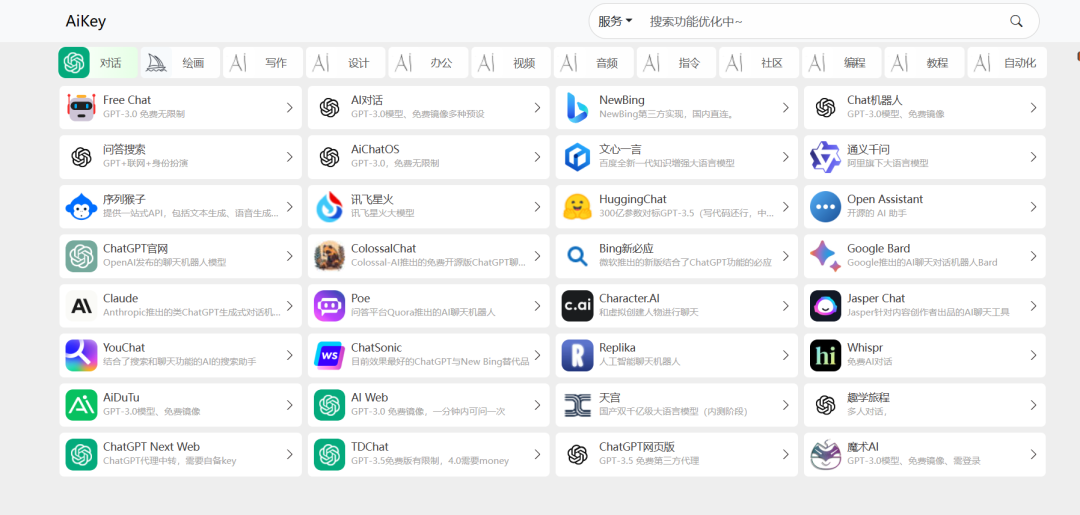This screenshot has height=515, width=1080.
Task: Switch to the 音频 tab
Action: tap(594, 63)
